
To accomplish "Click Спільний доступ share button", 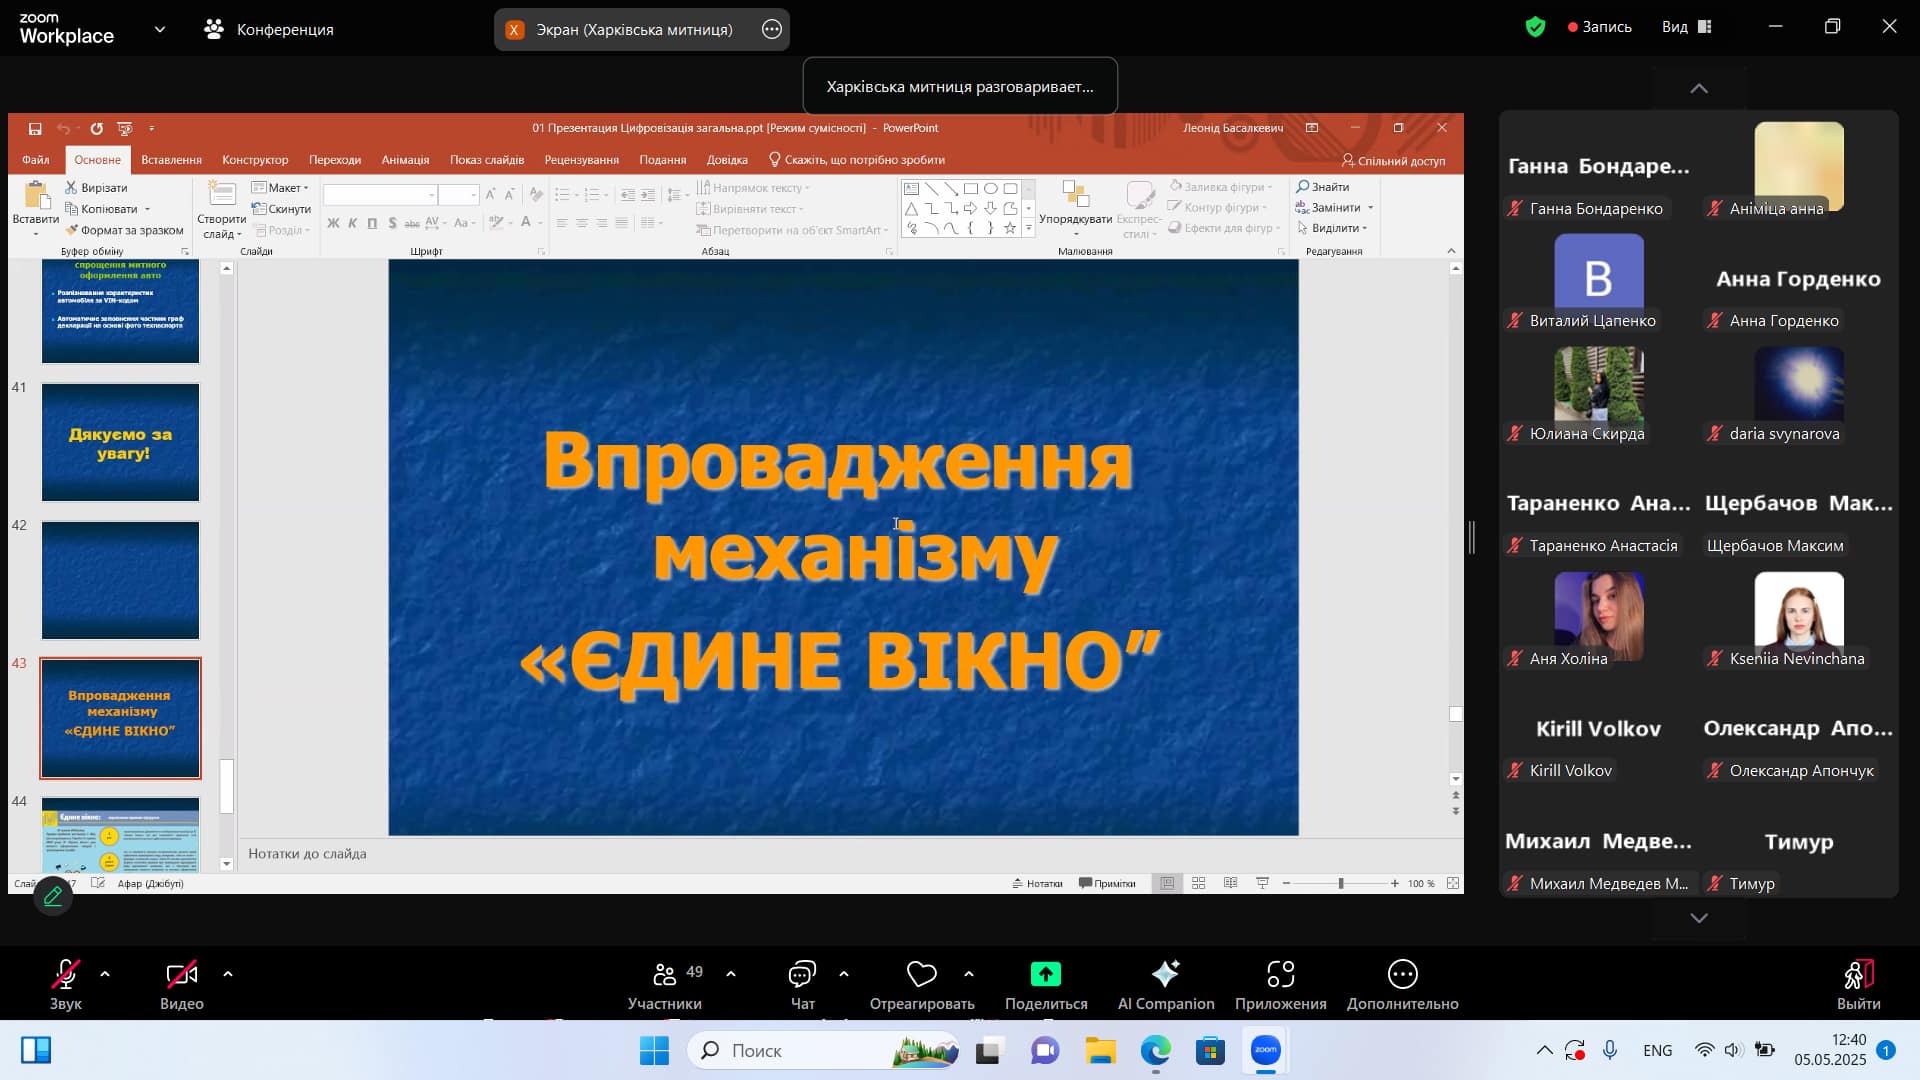I will [1393, 160].
